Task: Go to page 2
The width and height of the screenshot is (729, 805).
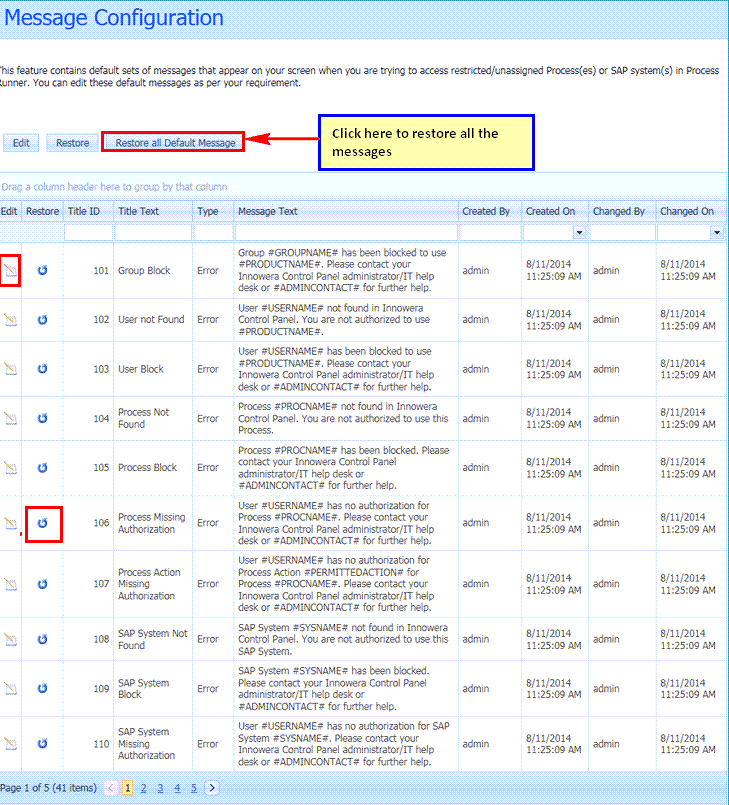Action: pos(144,788)
